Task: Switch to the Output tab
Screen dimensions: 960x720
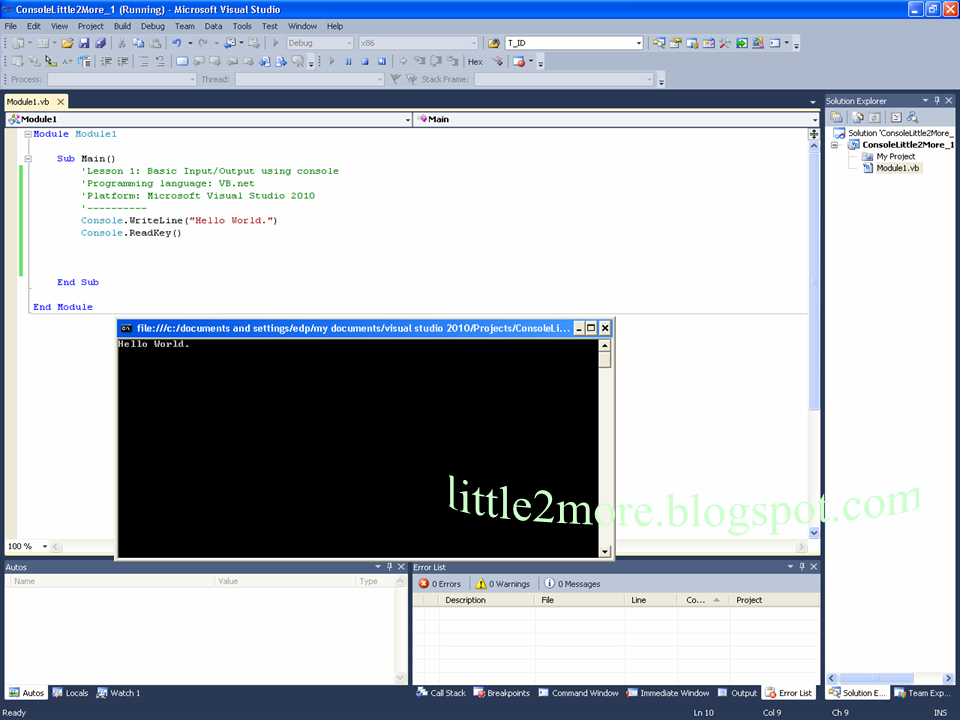Action: coord(738,693)
